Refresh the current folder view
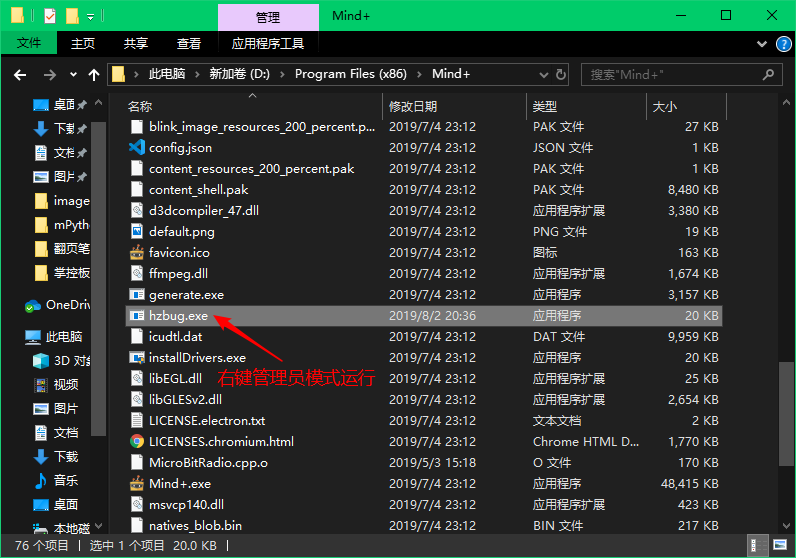 coord(560,75)
